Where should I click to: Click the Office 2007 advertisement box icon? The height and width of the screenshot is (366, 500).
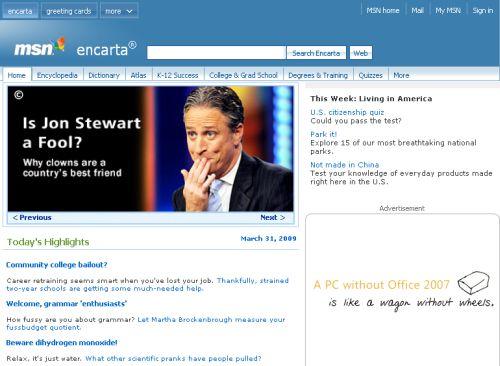[x=473, y=283]
